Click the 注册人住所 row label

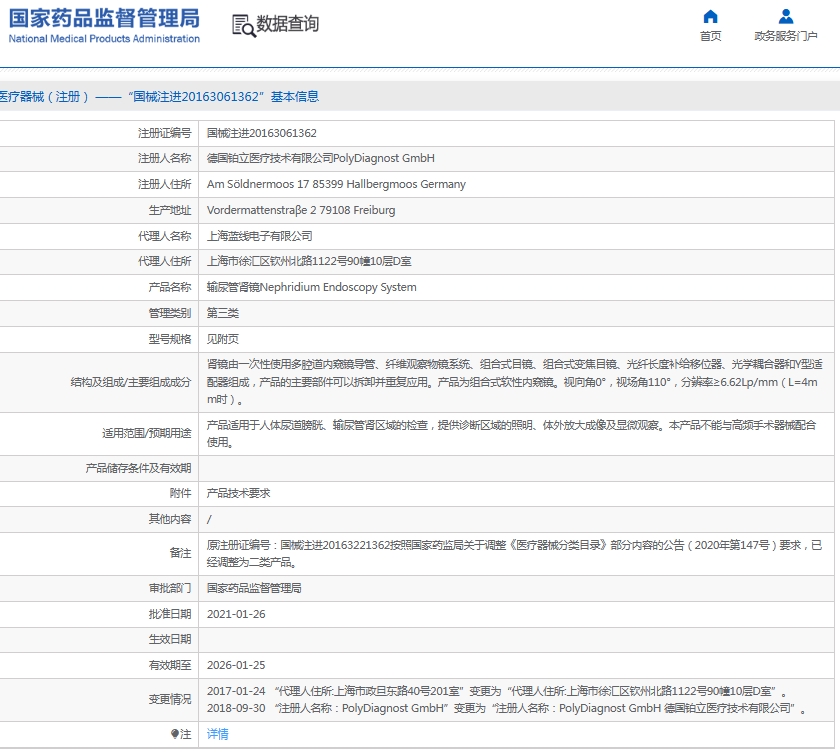164,184
